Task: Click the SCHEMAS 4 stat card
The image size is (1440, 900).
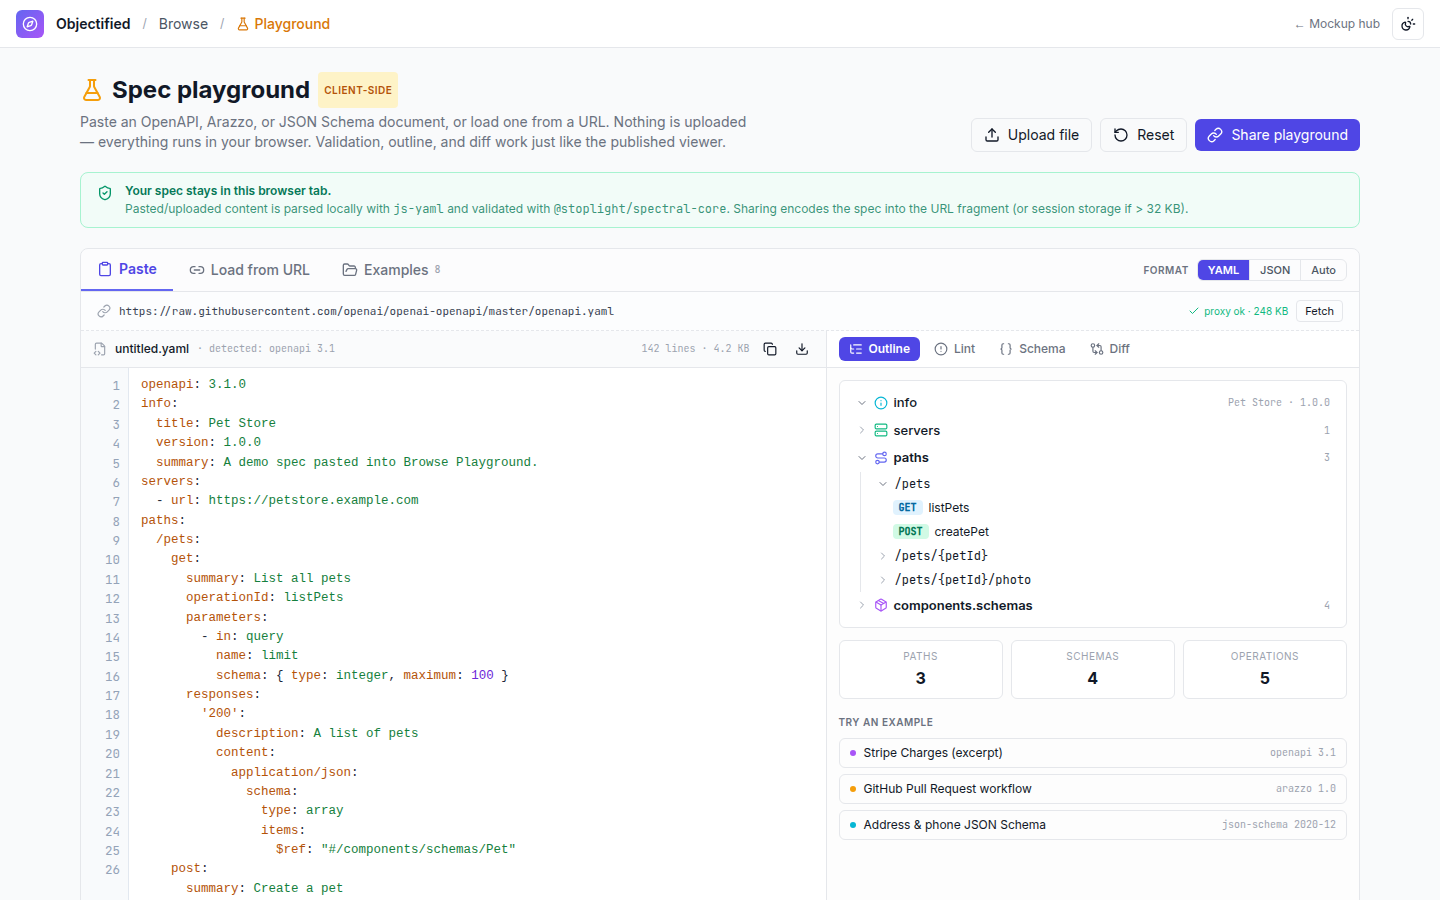Action: (x=1092, y=669)
